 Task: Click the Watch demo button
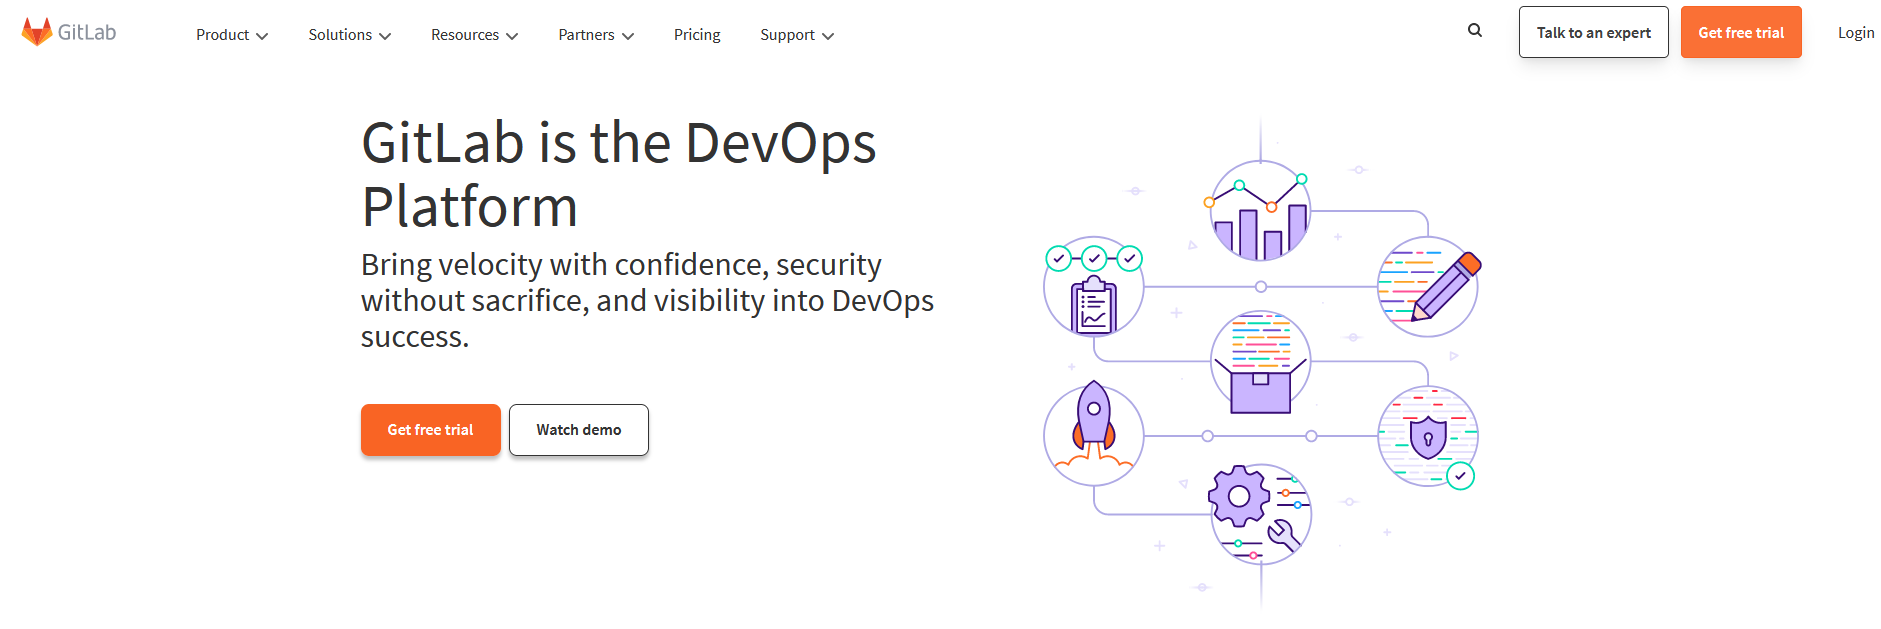tap(579, 430)
